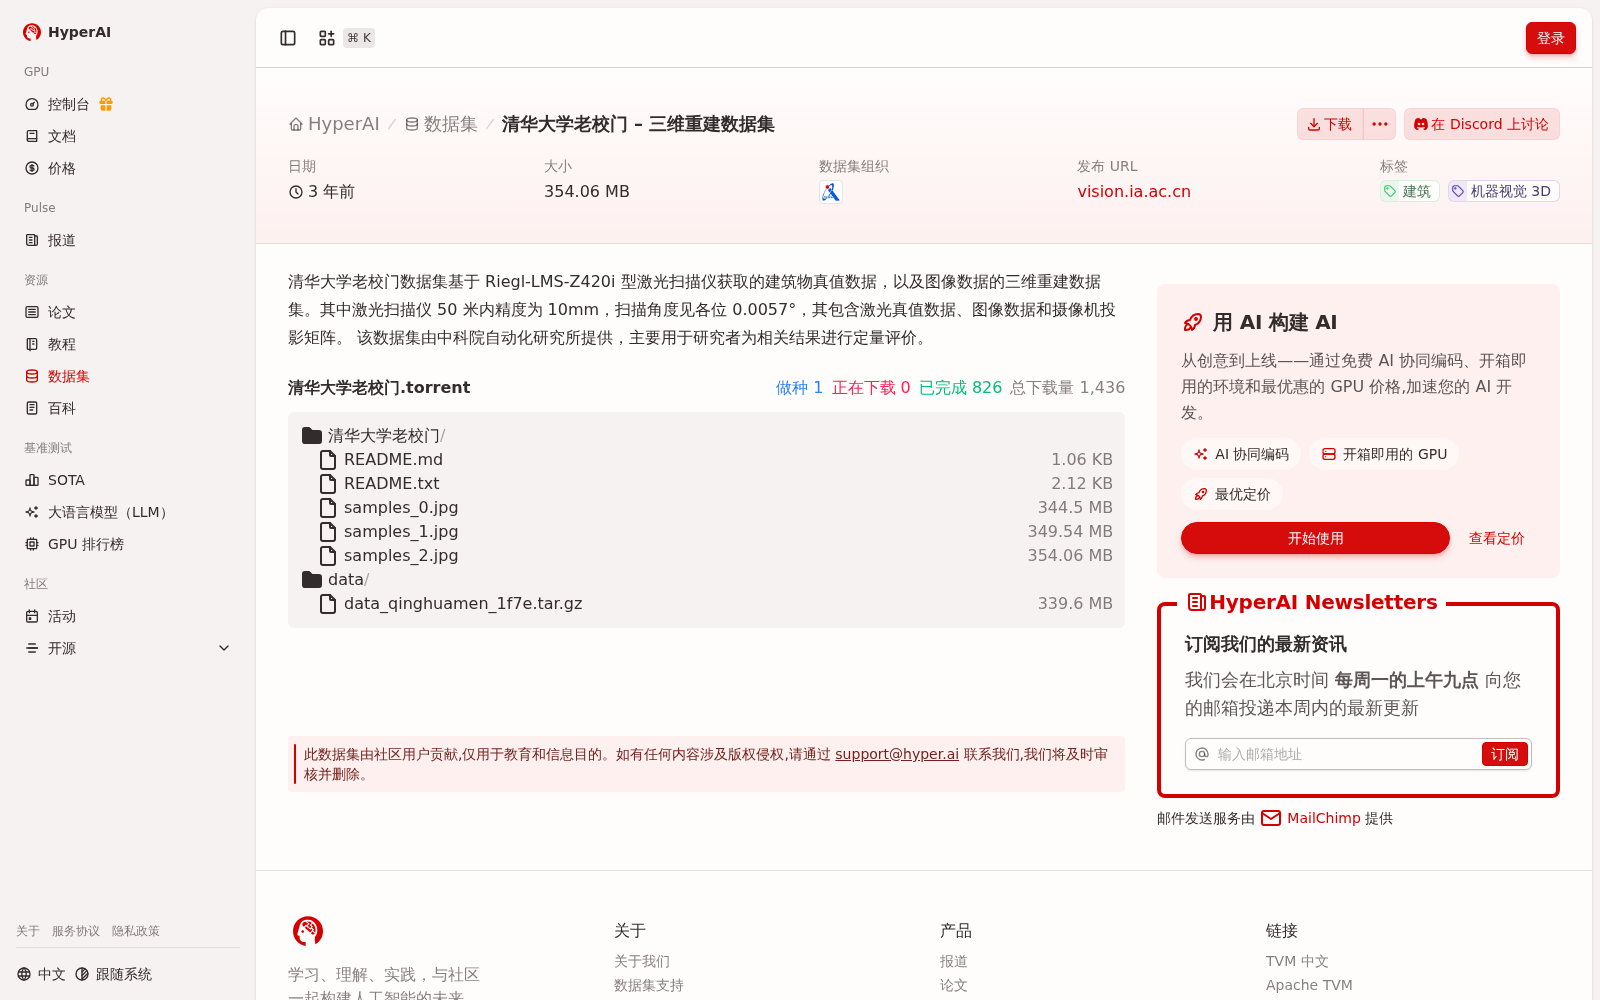
Task: Click the 下载 download button
Action: pos(1330,124)
